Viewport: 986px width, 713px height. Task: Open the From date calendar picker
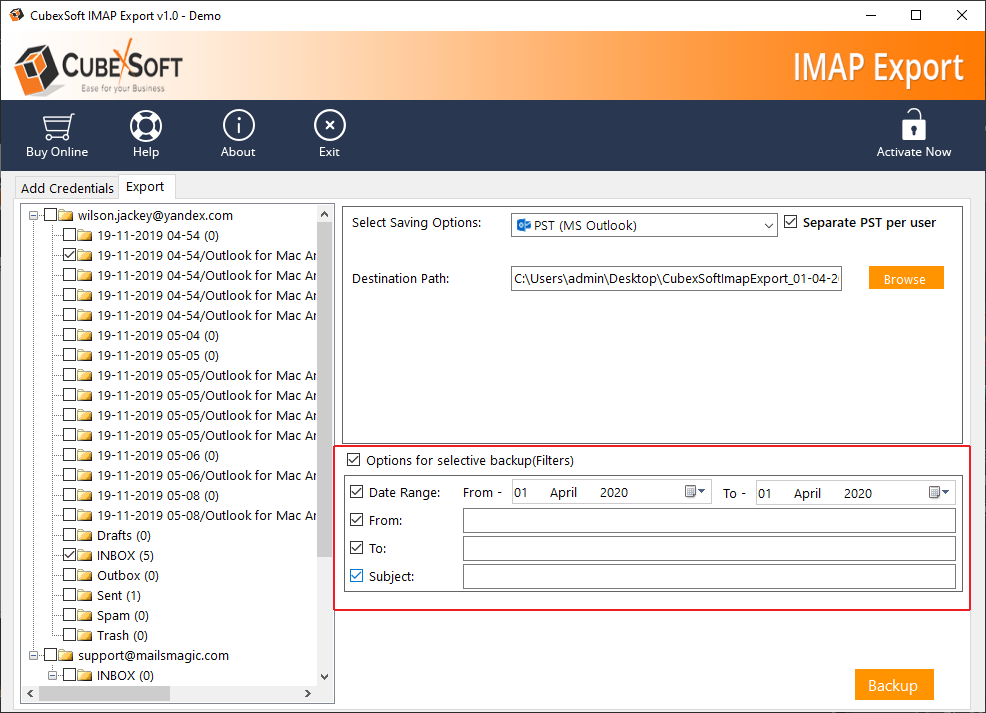pyautogui.click(x=695, y=492)
